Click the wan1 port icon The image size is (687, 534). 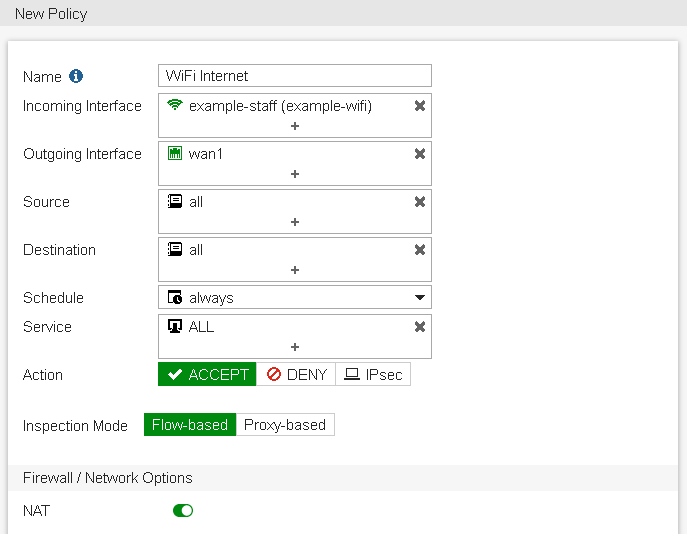pos(175,153)
